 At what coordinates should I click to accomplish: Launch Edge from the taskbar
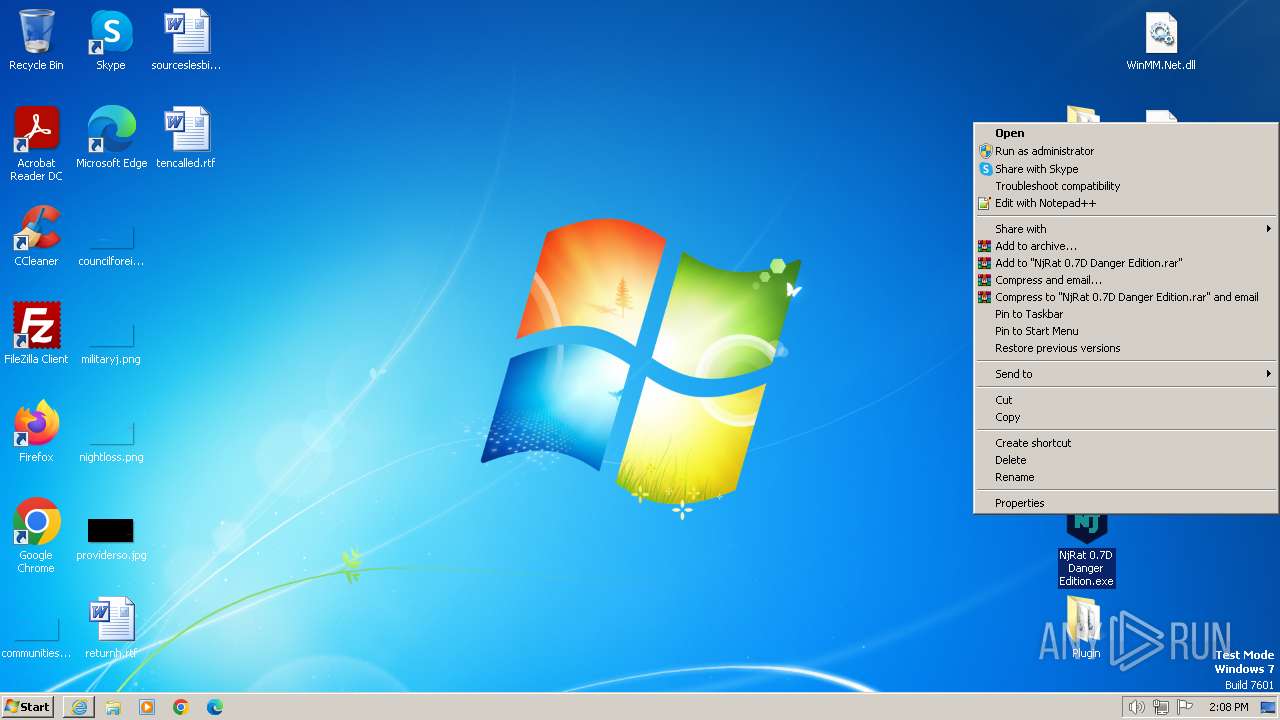(x=215, y=707)
